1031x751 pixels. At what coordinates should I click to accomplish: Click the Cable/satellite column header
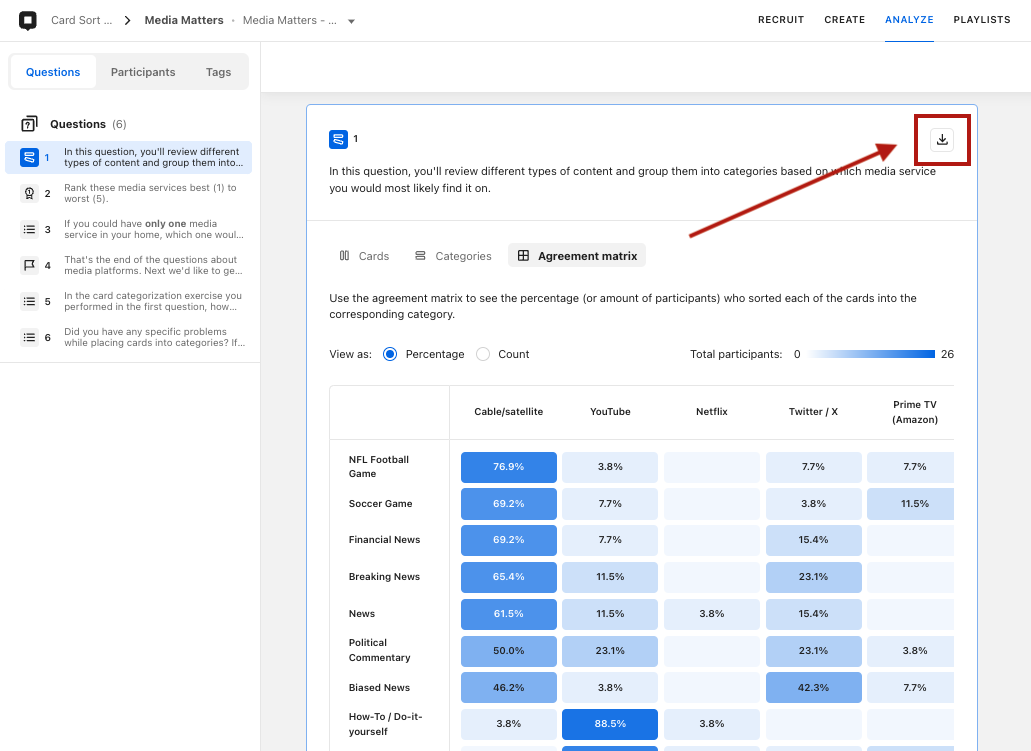click(508, 412)
